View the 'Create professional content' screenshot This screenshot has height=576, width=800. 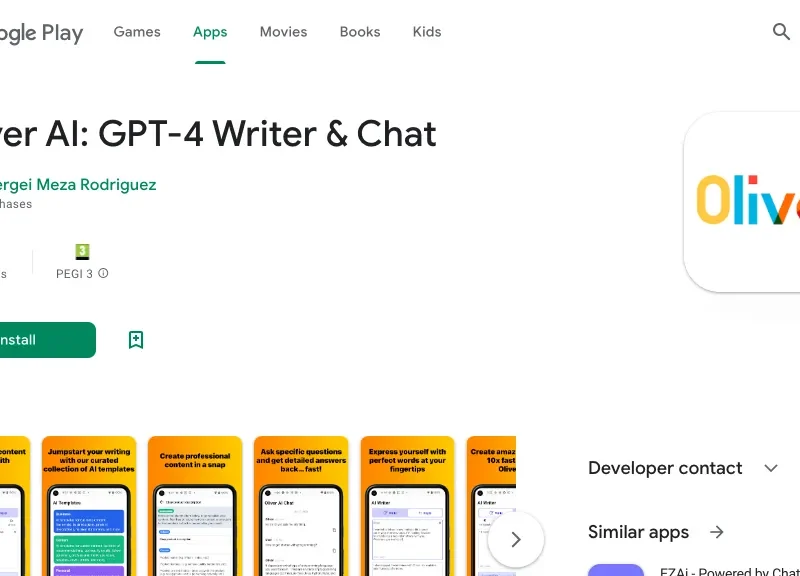pos(195,506)
